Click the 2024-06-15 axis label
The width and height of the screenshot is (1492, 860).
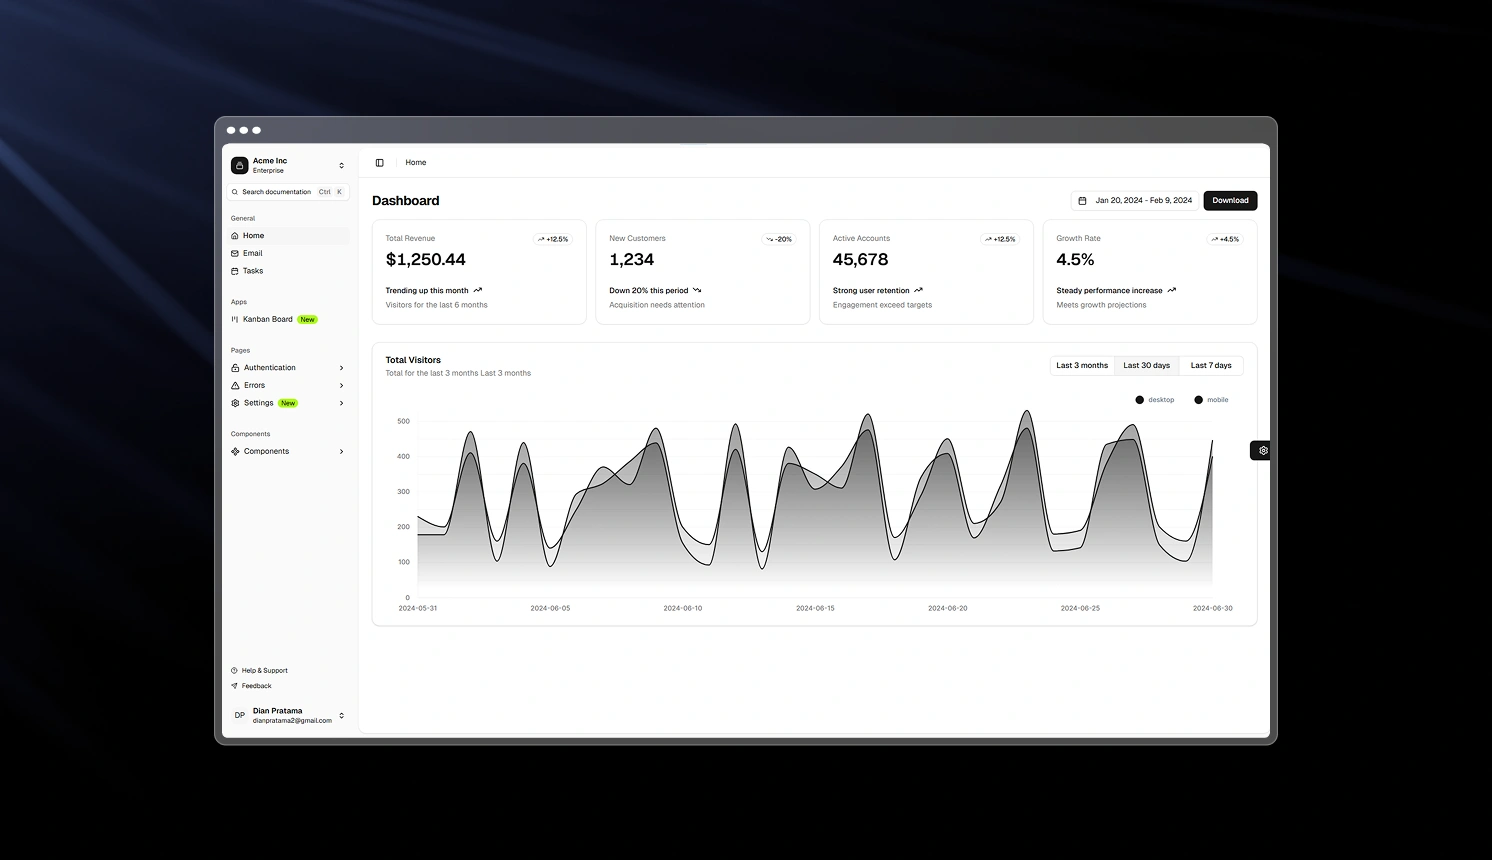815,608
